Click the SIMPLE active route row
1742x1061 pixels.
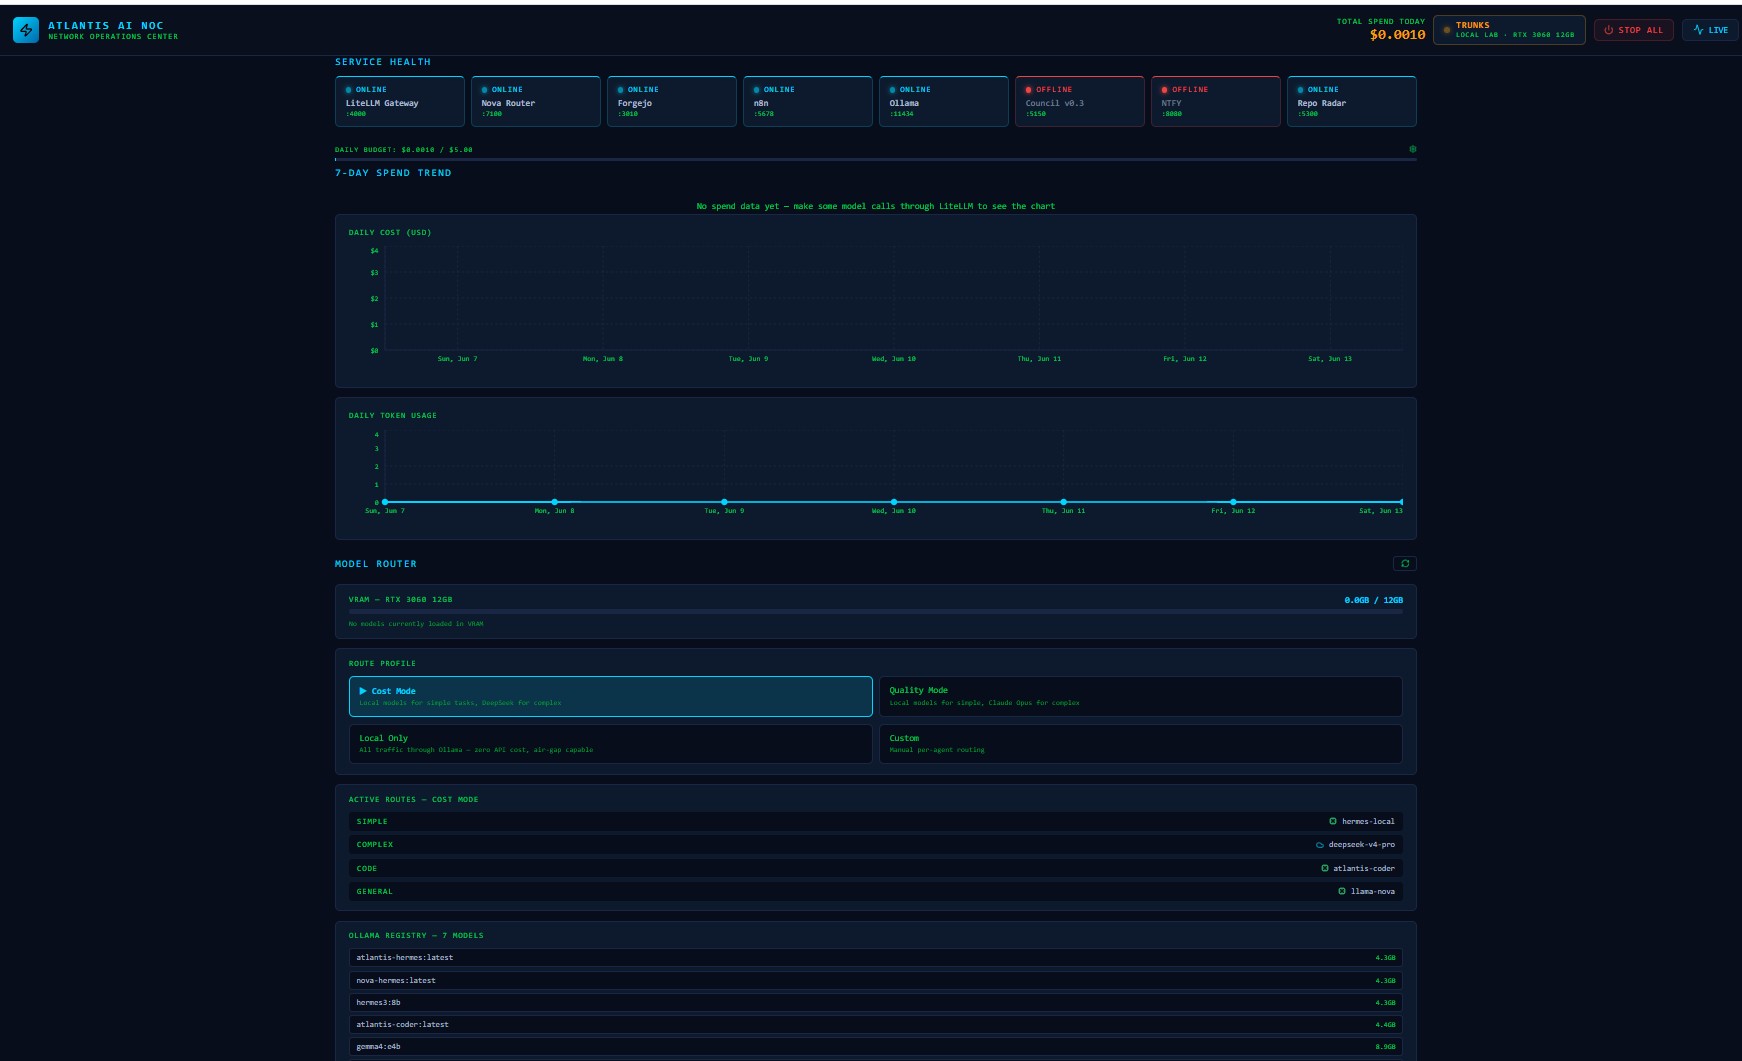[876, 821]
